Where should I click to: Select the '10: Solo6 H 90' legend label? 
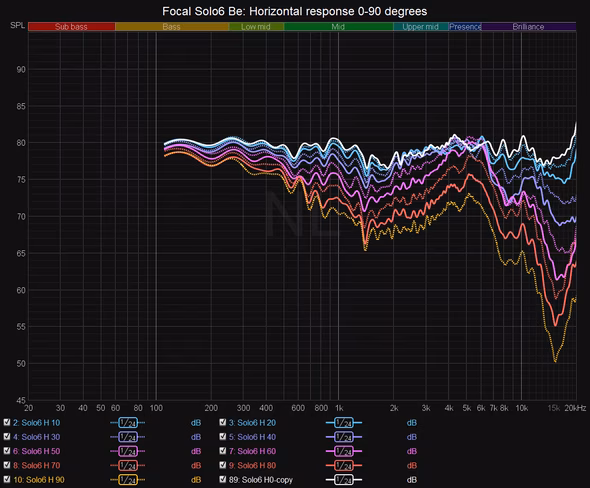coord(39,480)
